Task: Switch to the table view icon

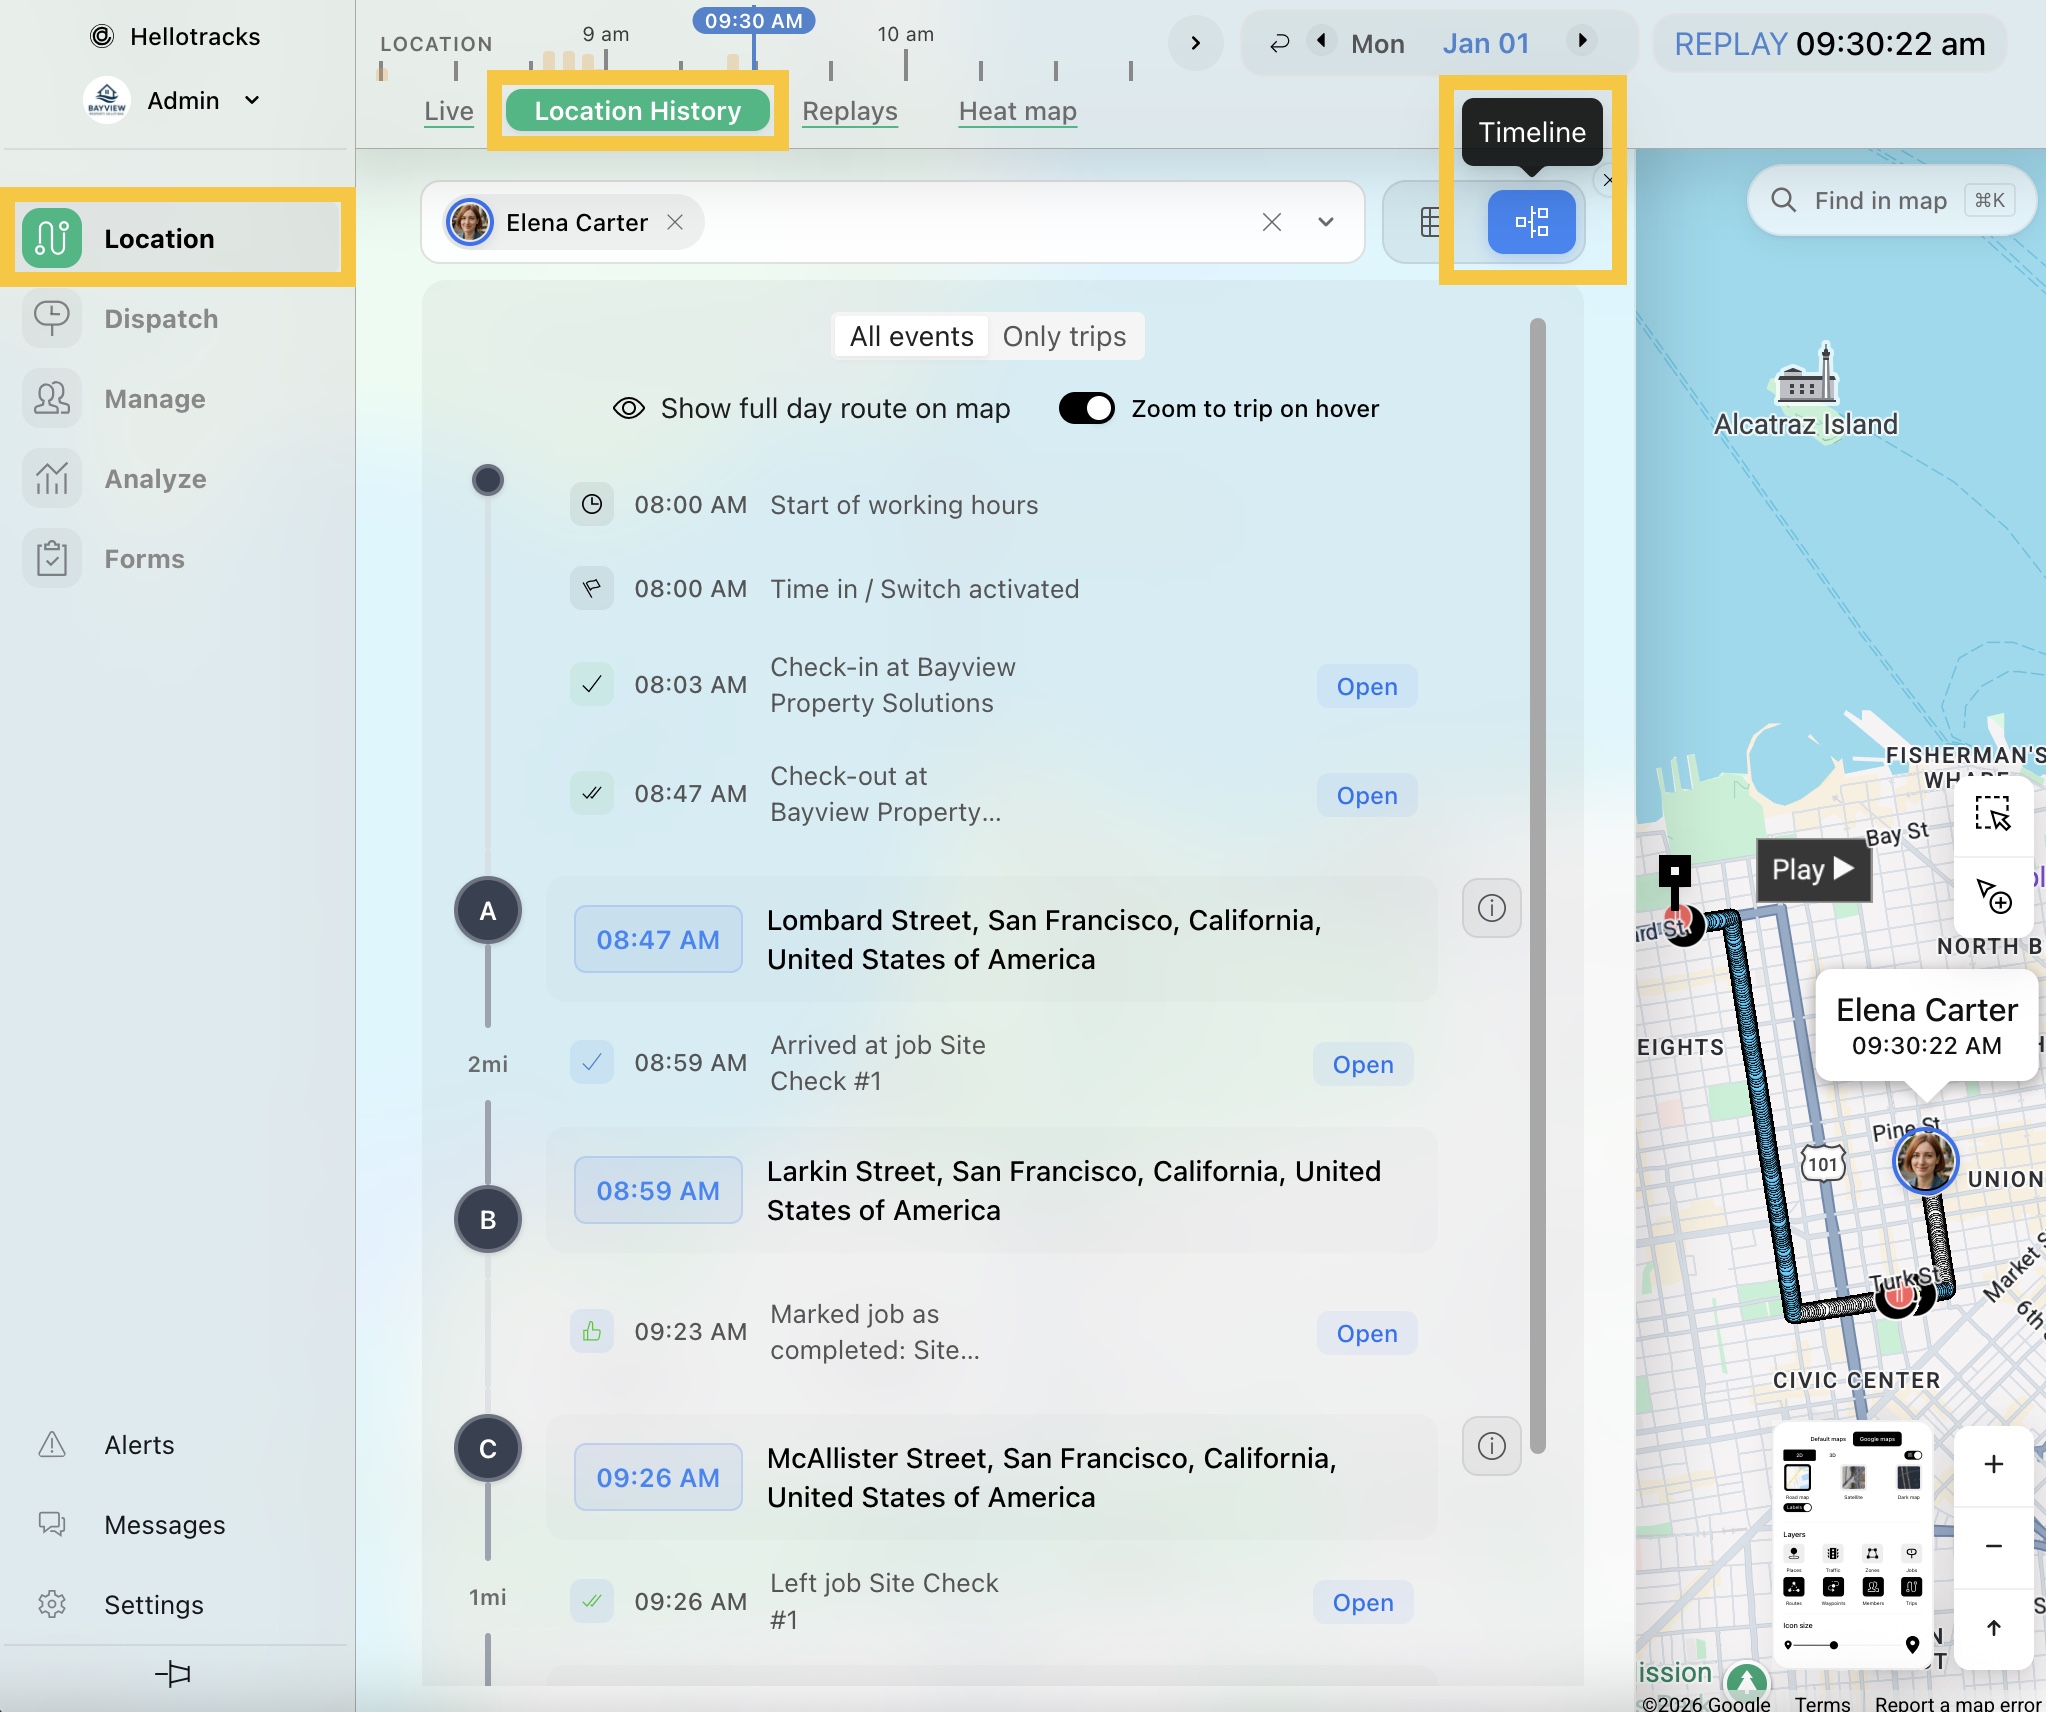Action: tap(1430, 222)
